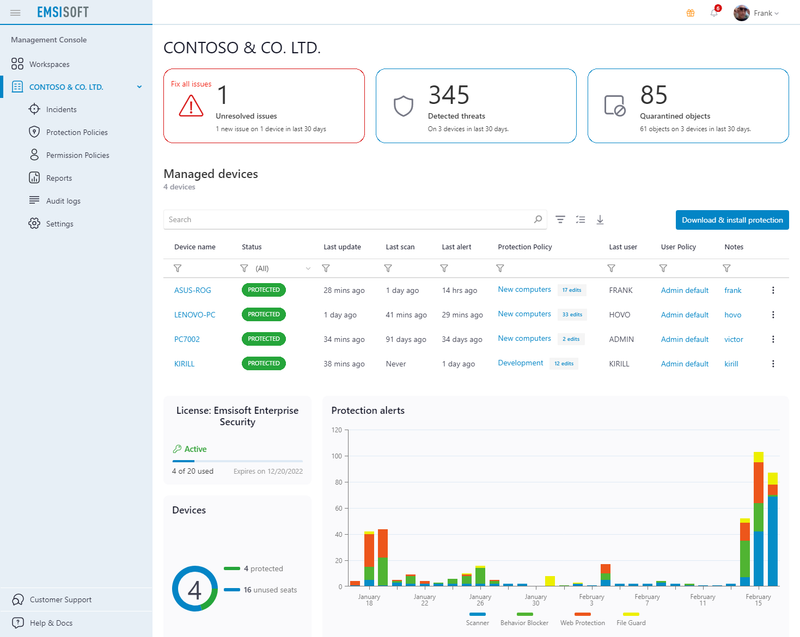Open Protection Policies in sidebar

[x=77, y=132]
